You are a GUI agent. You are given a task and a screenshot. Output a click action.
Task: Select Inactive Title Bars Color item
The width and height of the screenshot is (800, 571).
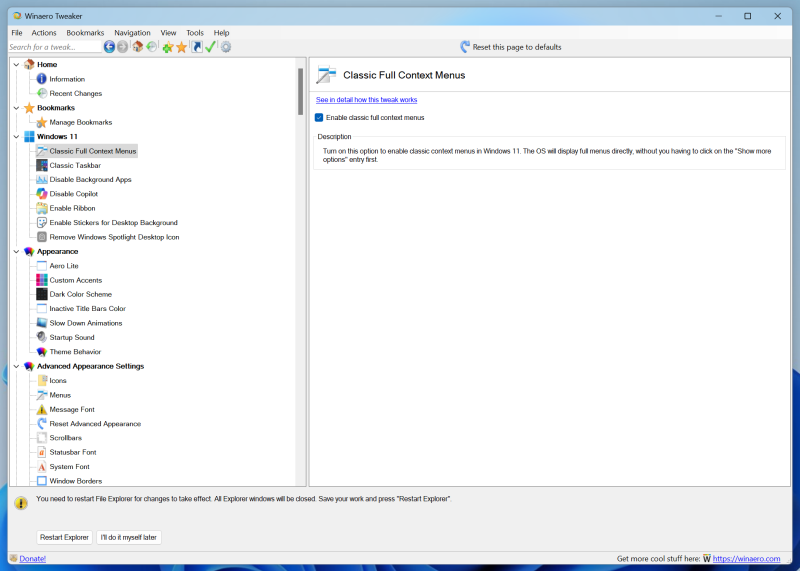click(87, 309)
